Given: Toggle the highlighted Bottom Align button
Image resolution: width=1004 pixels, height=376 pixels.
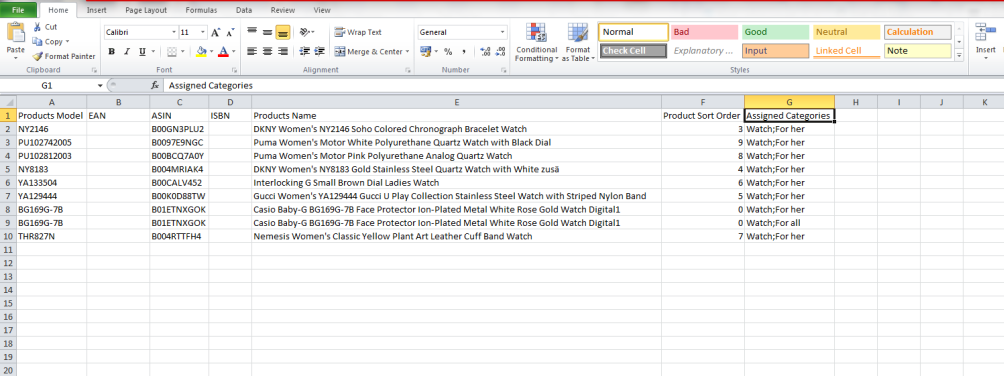Looking at the screenshot, I should coord(282,31).
